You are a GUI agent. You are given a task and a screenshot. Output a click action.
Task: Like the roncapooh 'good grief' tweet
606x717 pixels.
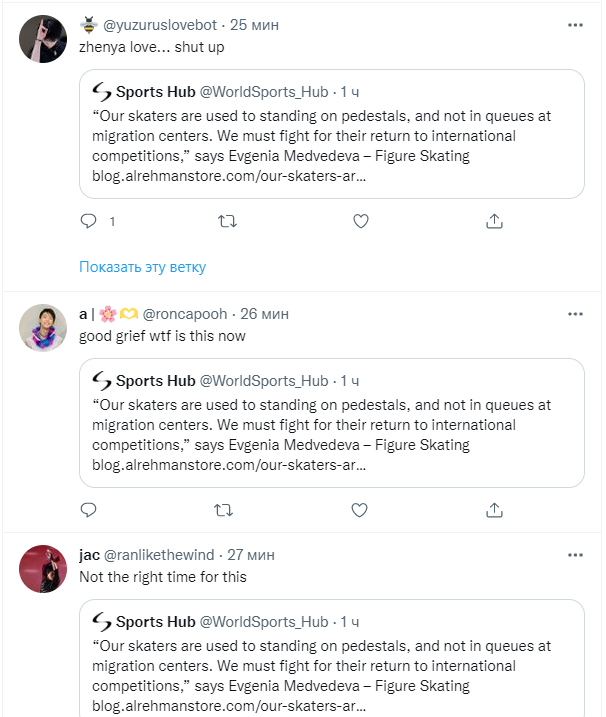click(361, 510)
